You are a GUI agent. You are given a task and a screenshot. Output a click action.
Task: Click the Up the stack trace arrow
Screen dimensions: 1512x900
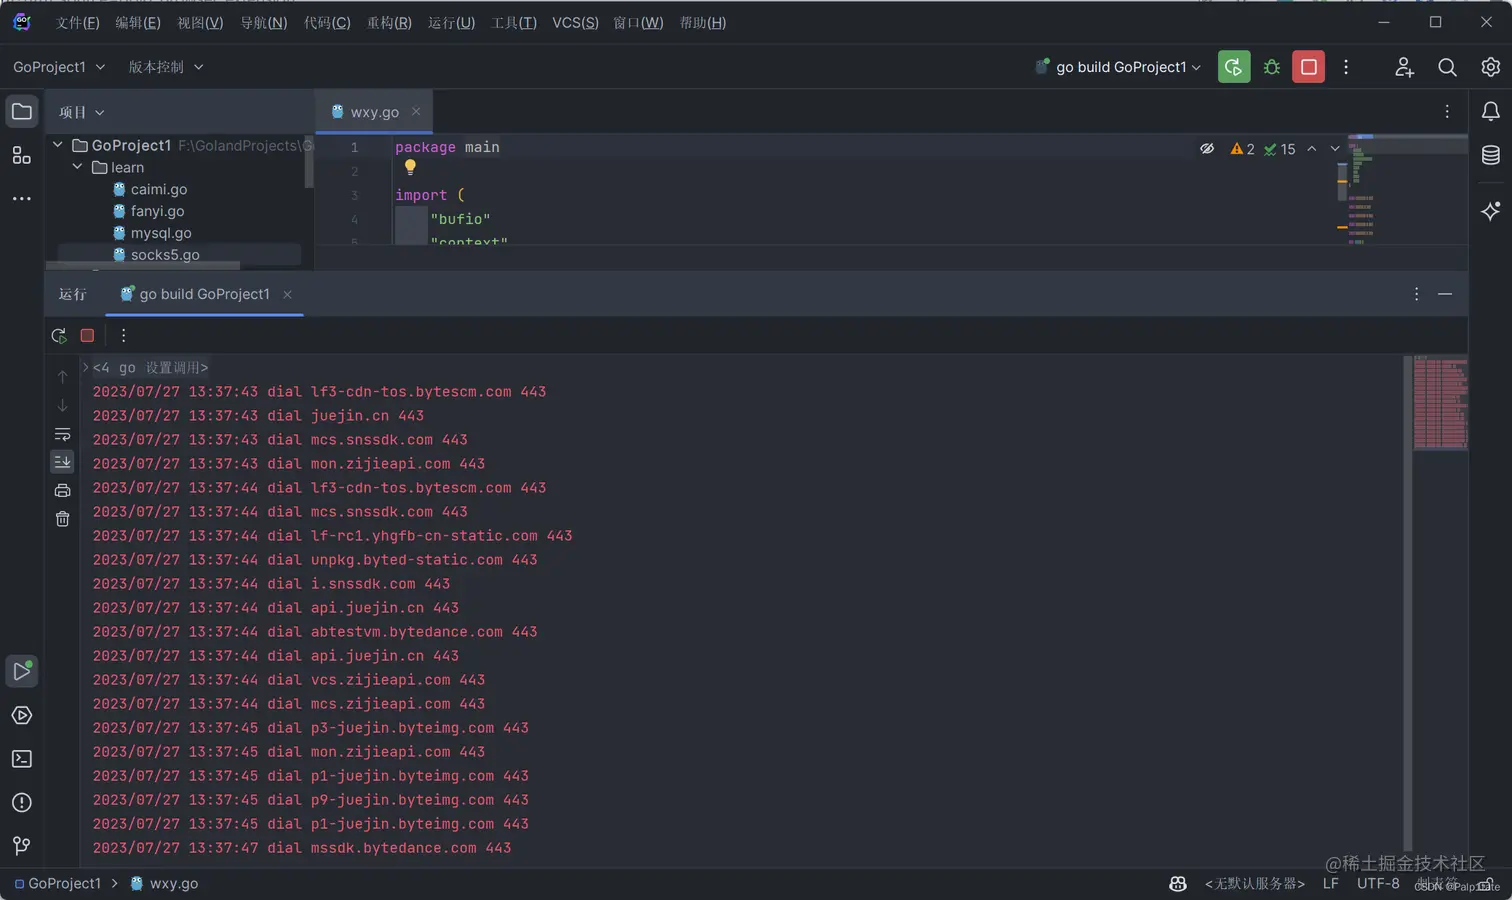pos(62,377)
